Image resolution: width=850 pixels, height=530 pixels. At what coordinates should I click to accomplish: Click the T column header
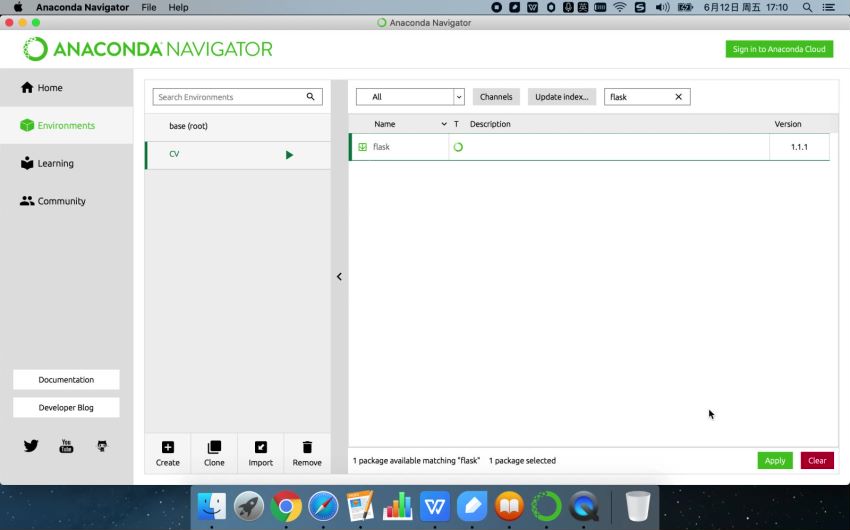456,124
